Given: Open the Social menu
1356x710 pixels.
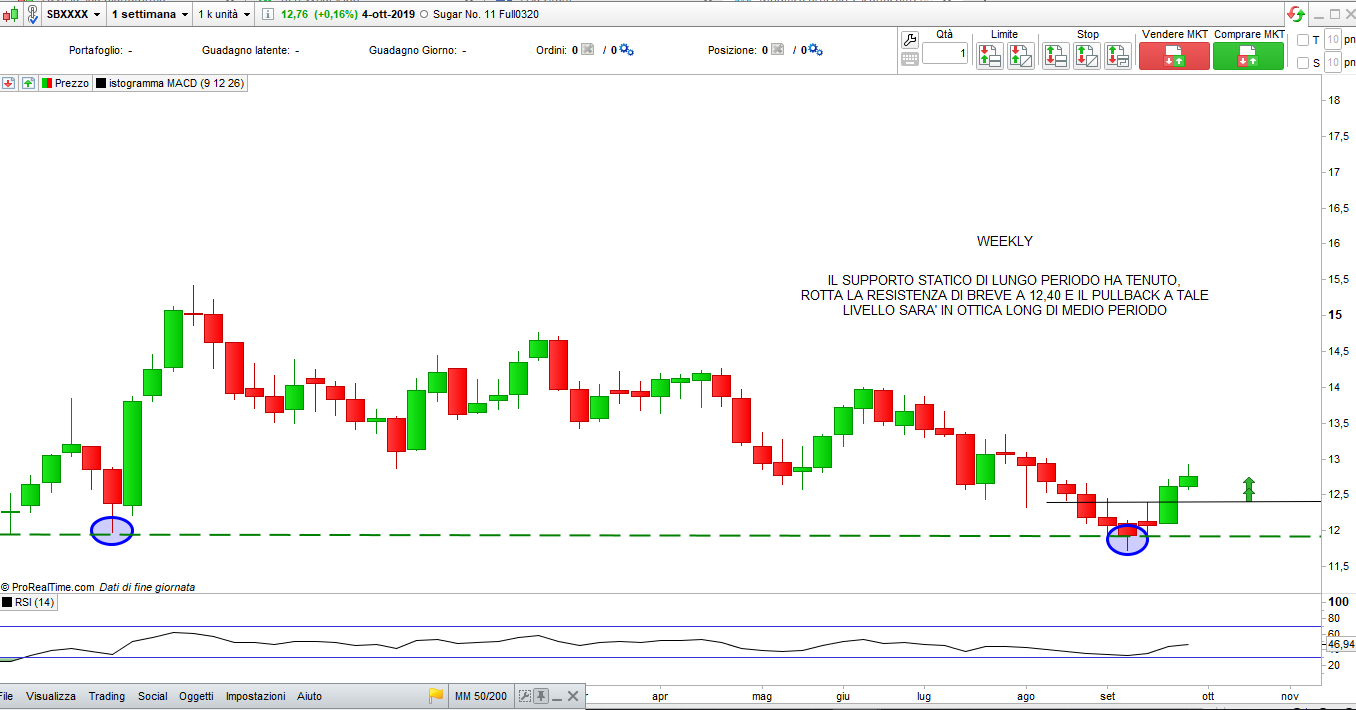Looking at the screenshot, I should [x=153, y=696].
